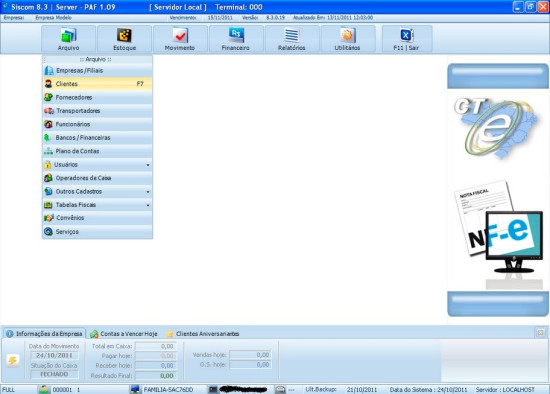Select Empresas / Filiais menu entry
This screenshot has height=394, width=550.
point(97,71)
